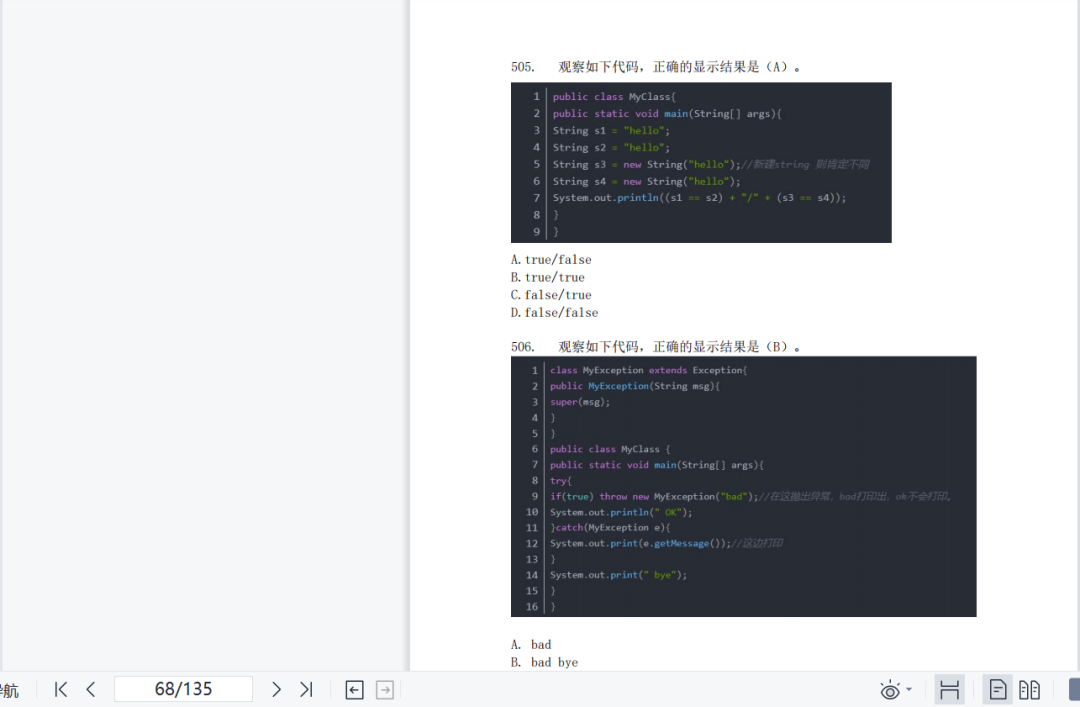This screenshot has width=1080, height=707.
Task: Click question 505 heading text
Action: (x=656, y=67)
